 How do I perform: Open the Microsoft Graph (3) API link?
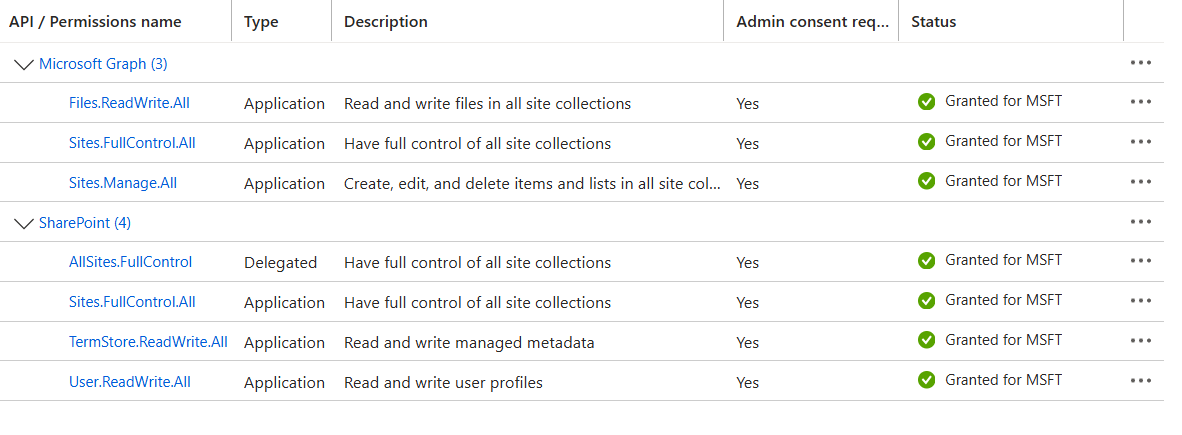(103, 64)
